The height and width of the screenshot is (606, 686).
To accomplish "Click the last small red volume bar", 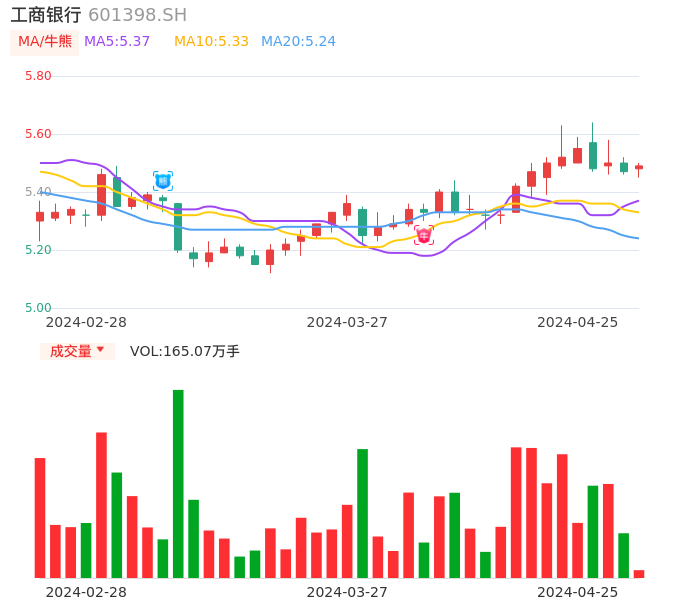I will point(639,574).
